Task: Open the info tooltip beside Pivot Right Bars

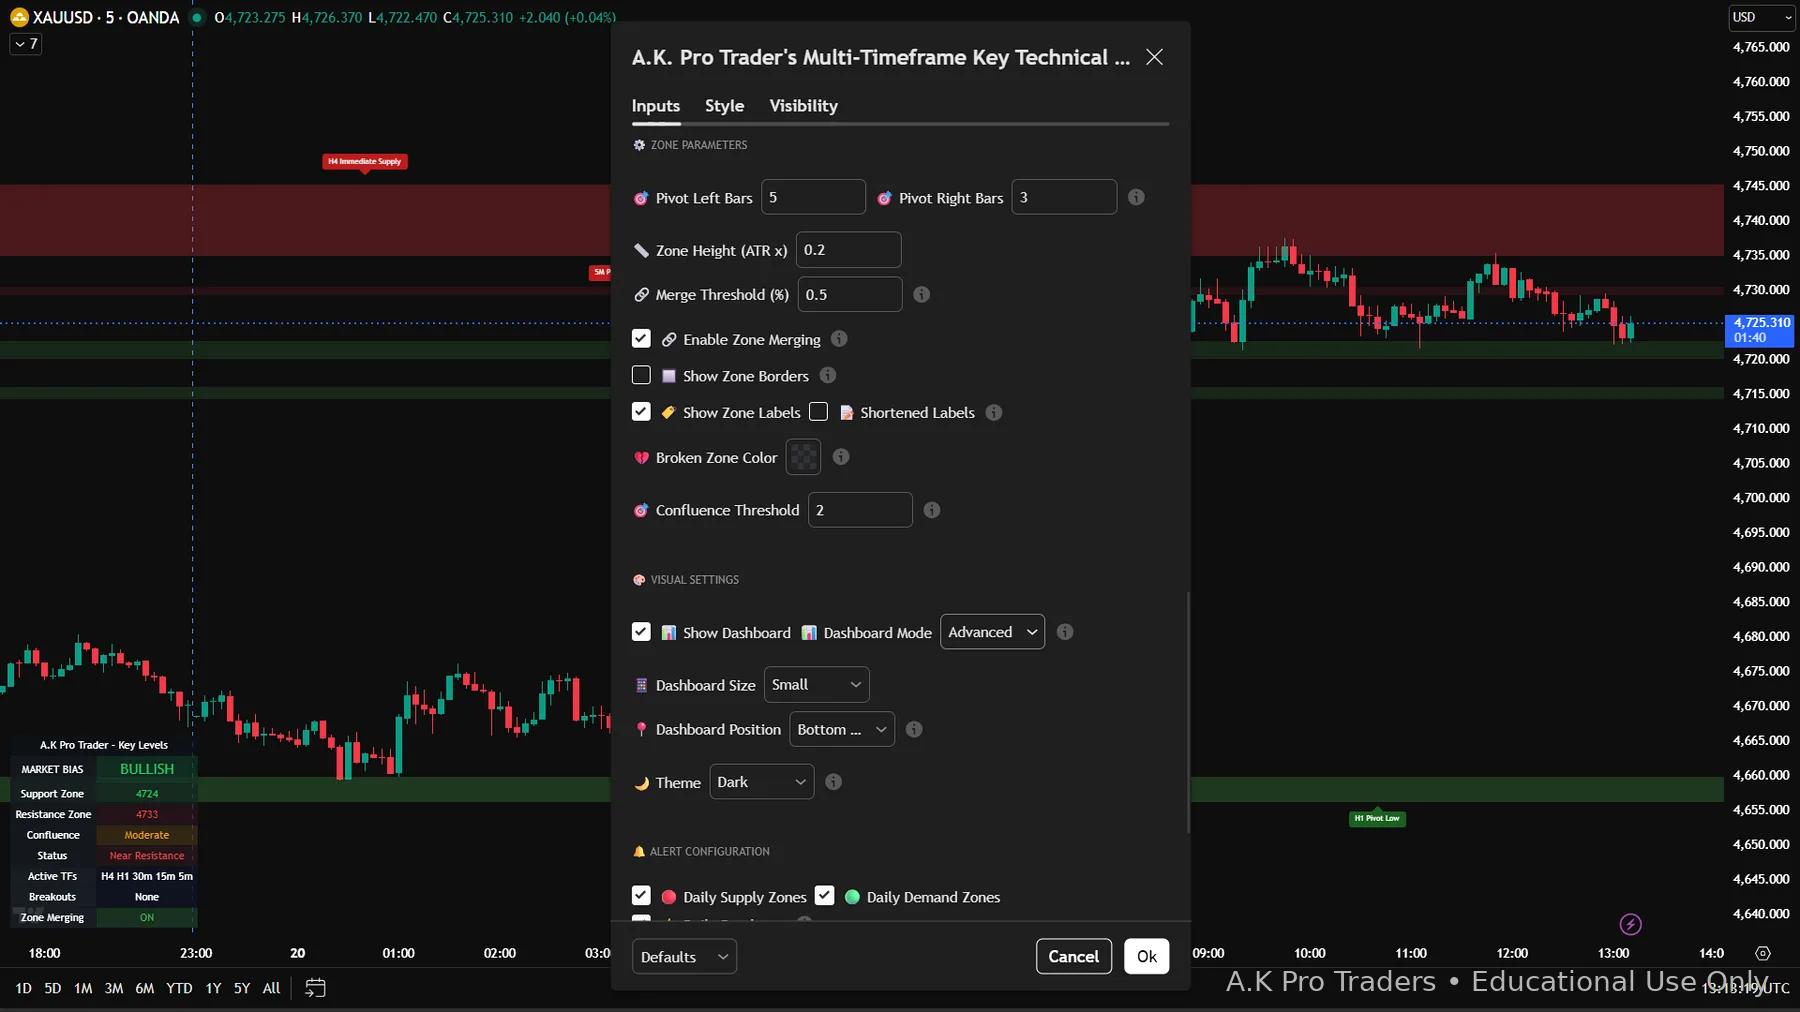Action: [1136, 197]
